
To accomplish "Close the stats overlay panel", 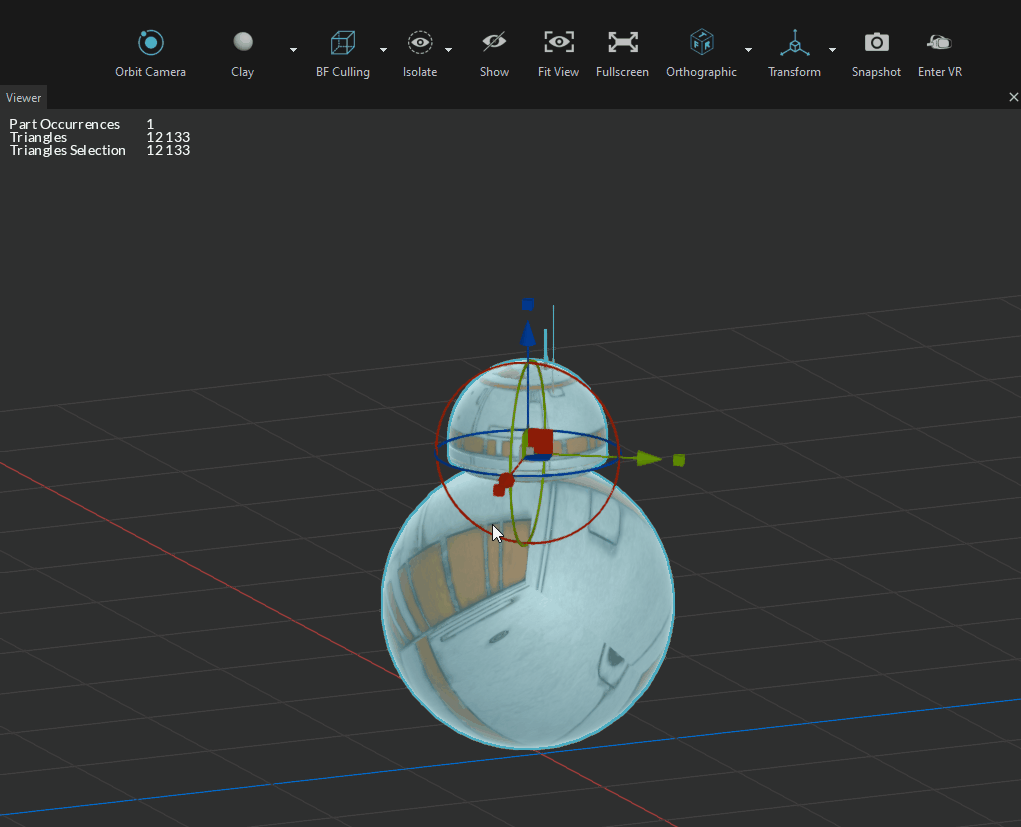I will pyautogui.click(x=1012, y=97).
